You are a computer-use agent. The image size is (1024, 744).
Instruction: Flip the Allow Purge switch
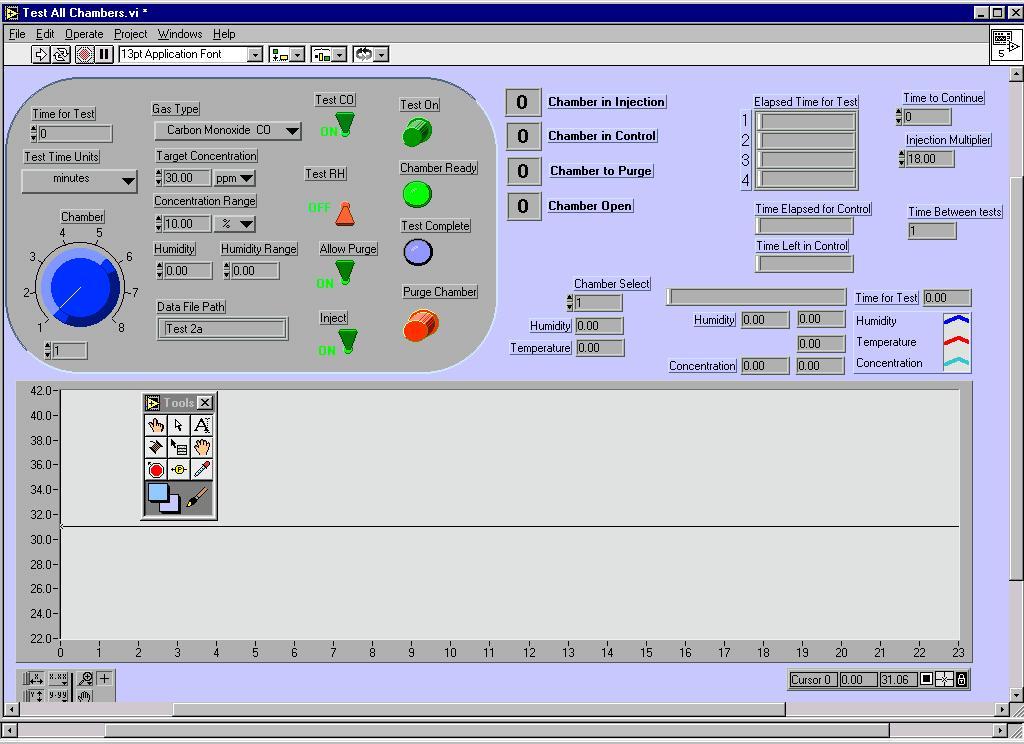pos(344,271)
